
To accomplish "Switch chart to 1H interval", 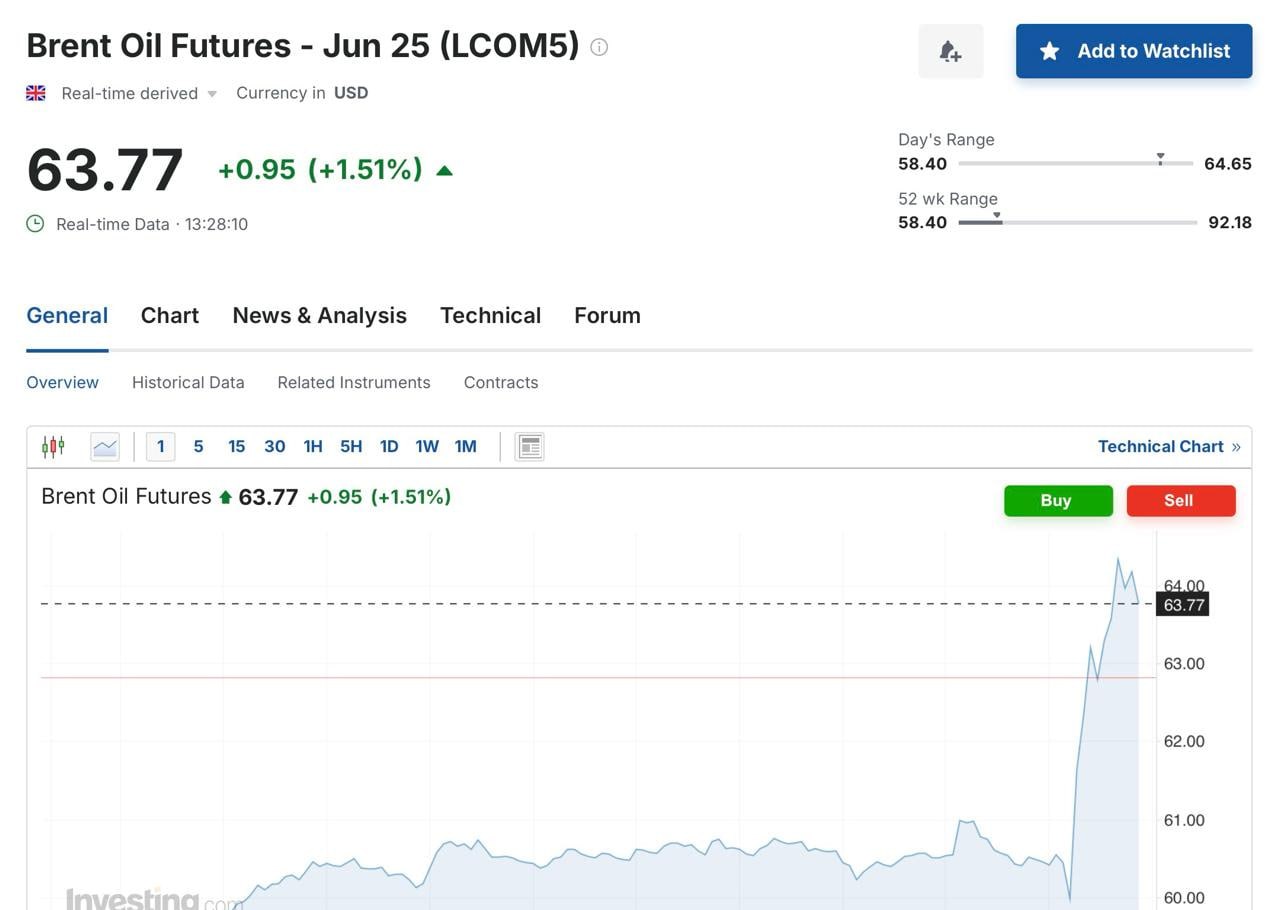I will (x=313, y=446).
